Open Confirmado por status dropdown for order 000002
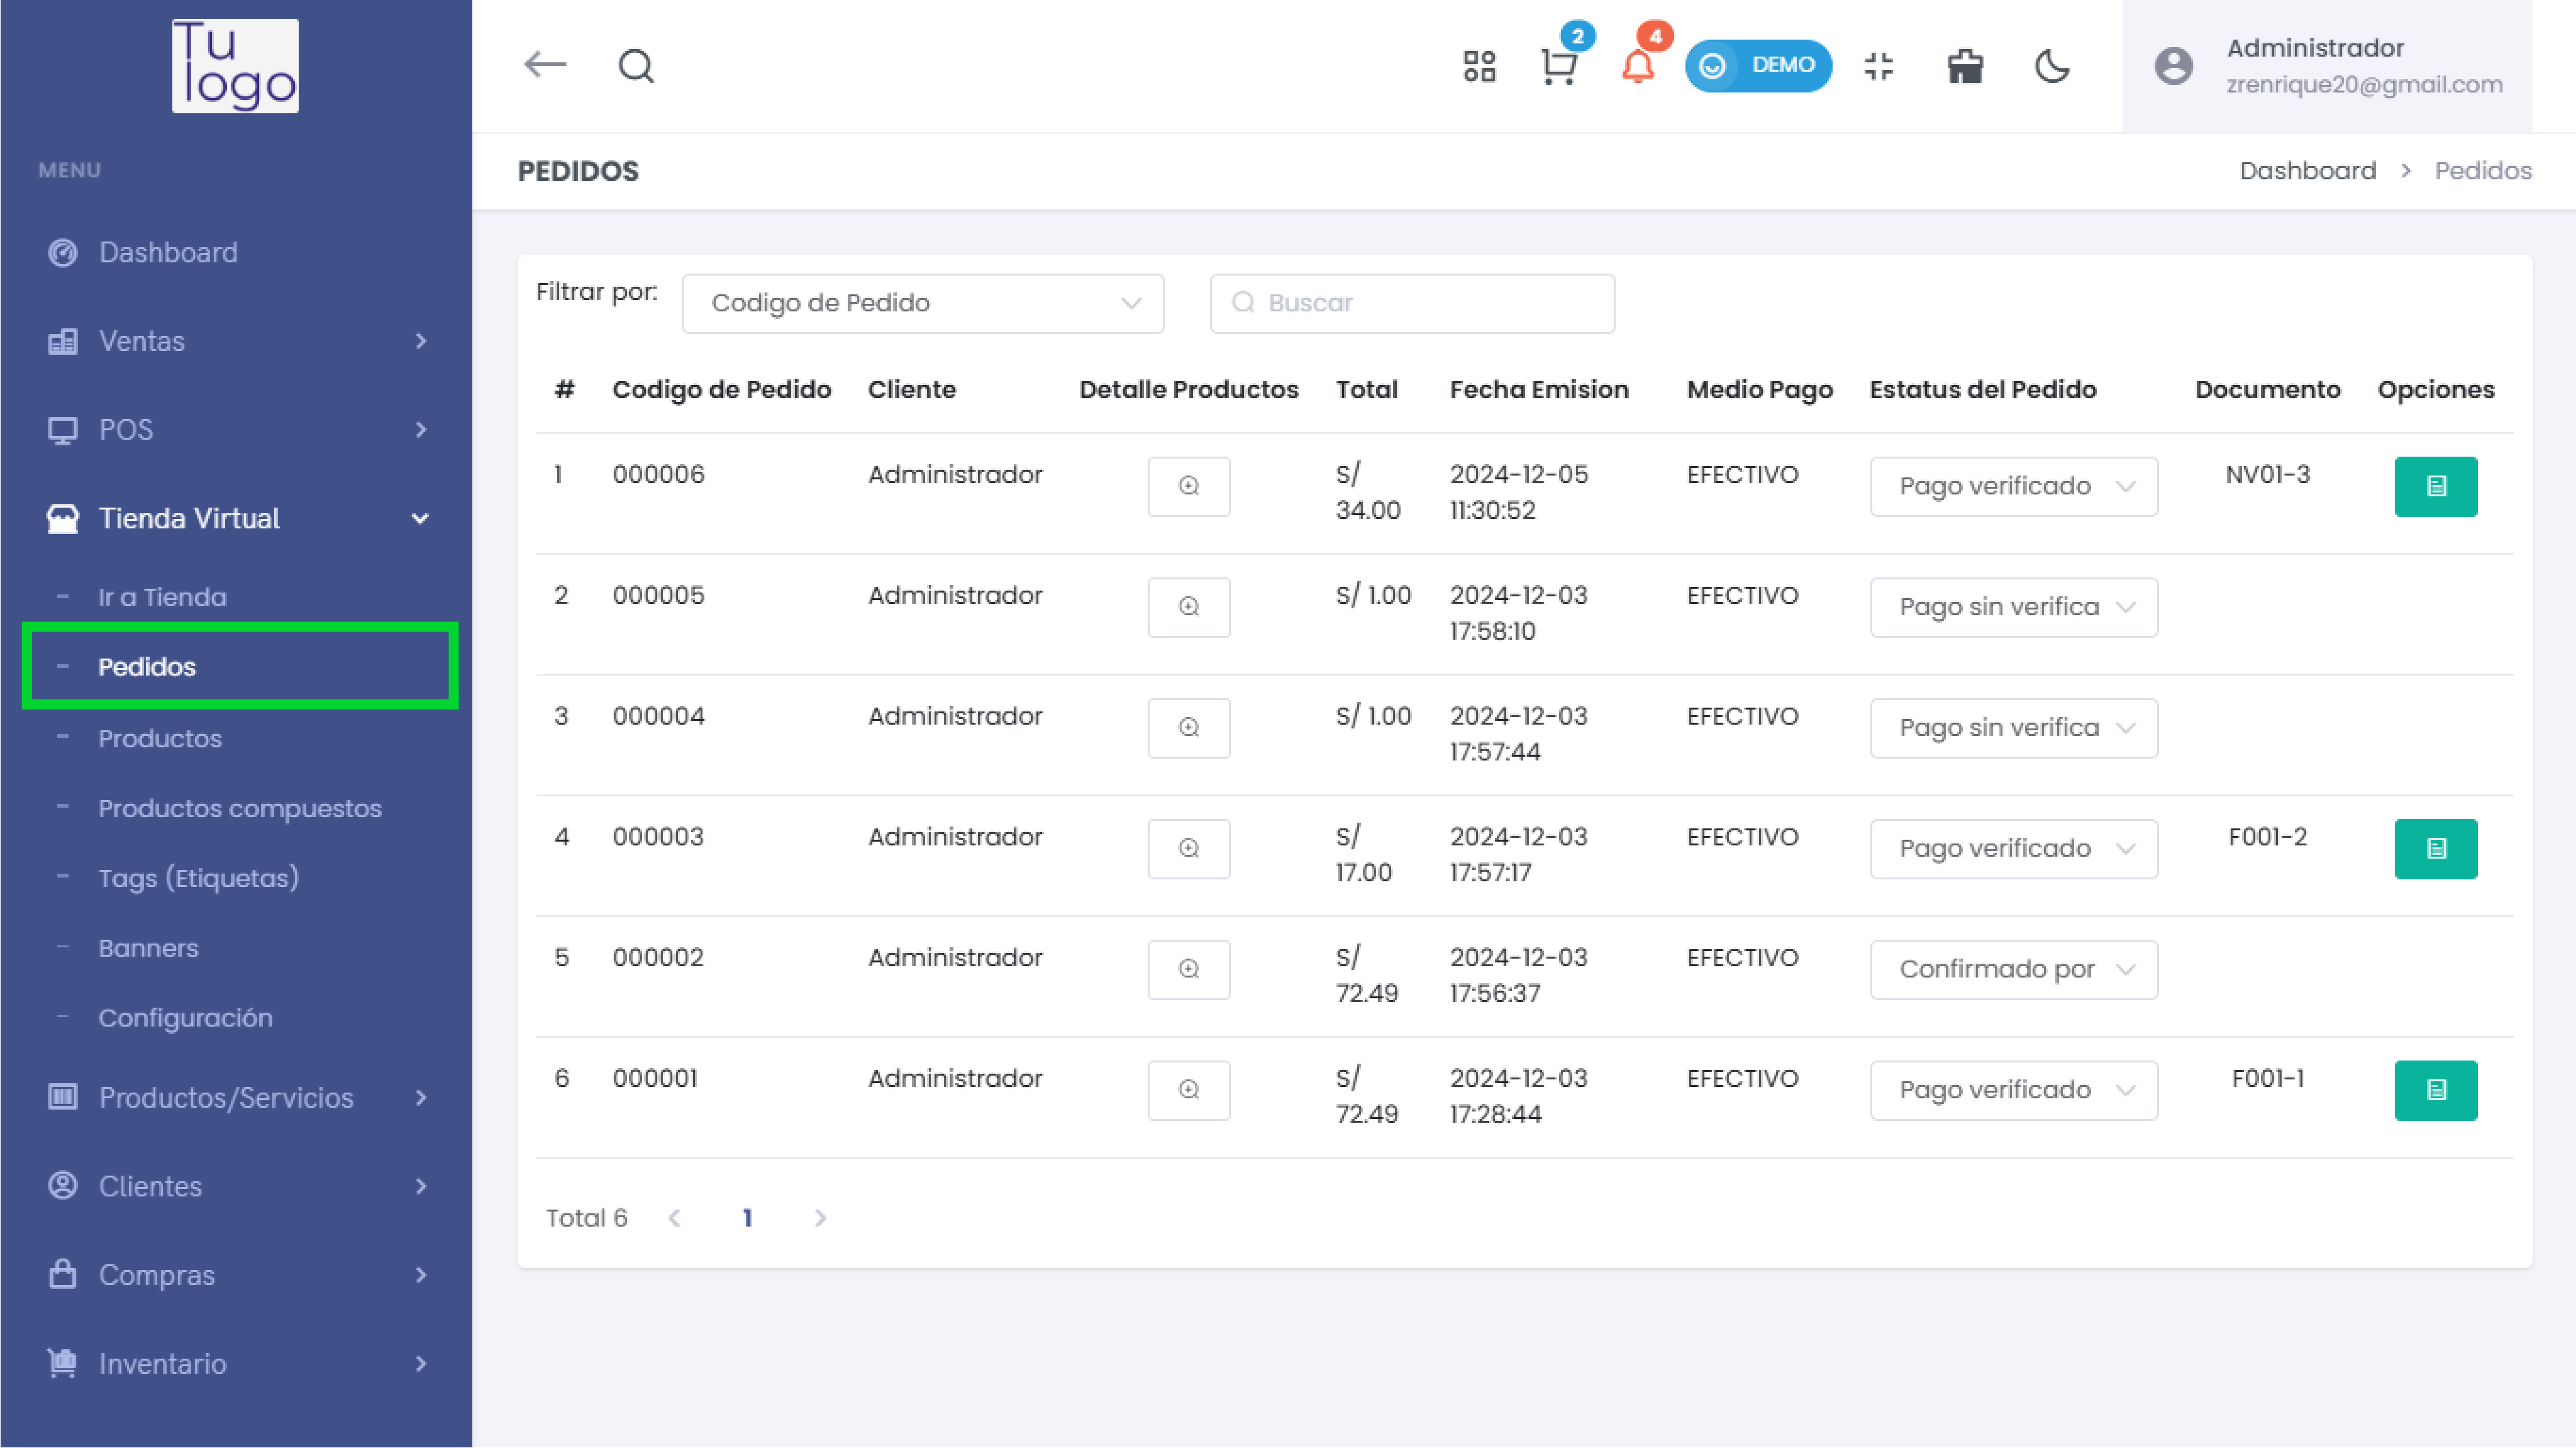Image resolution: width=2576 pixels, height=1448 pixels. tap(2013, 969)
